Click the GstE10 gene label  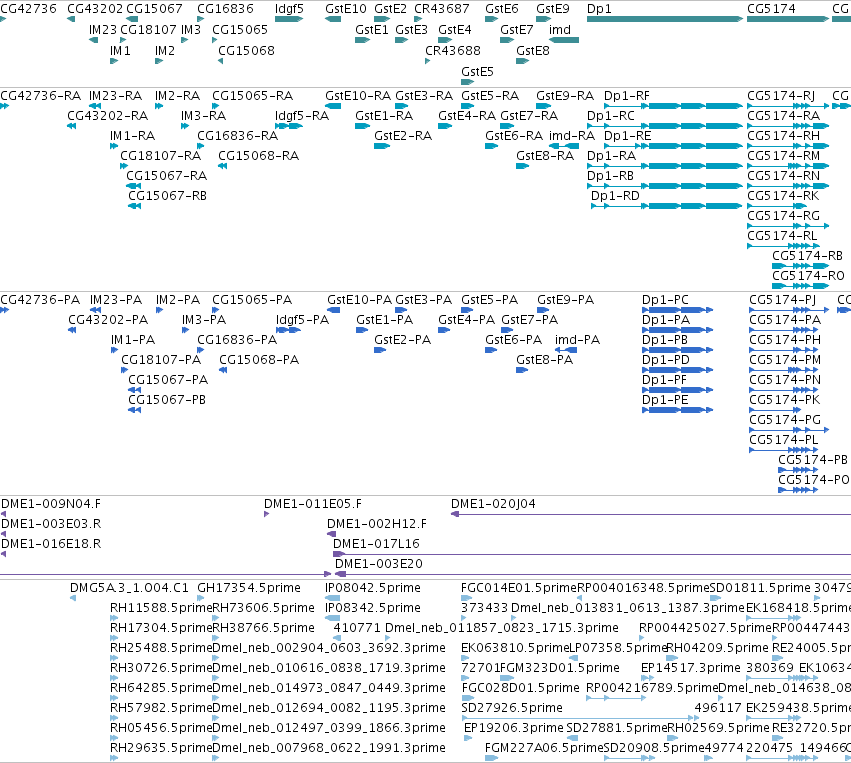tap(346, 9)
